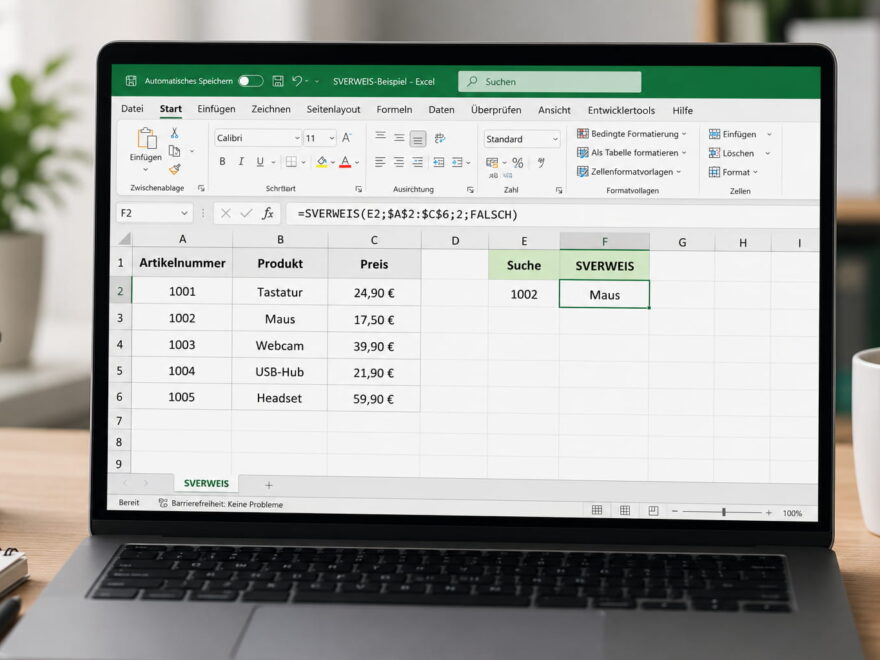Open the F2 name box dropdown
Viewport: 880px width, 660px height.
(184, 213)
